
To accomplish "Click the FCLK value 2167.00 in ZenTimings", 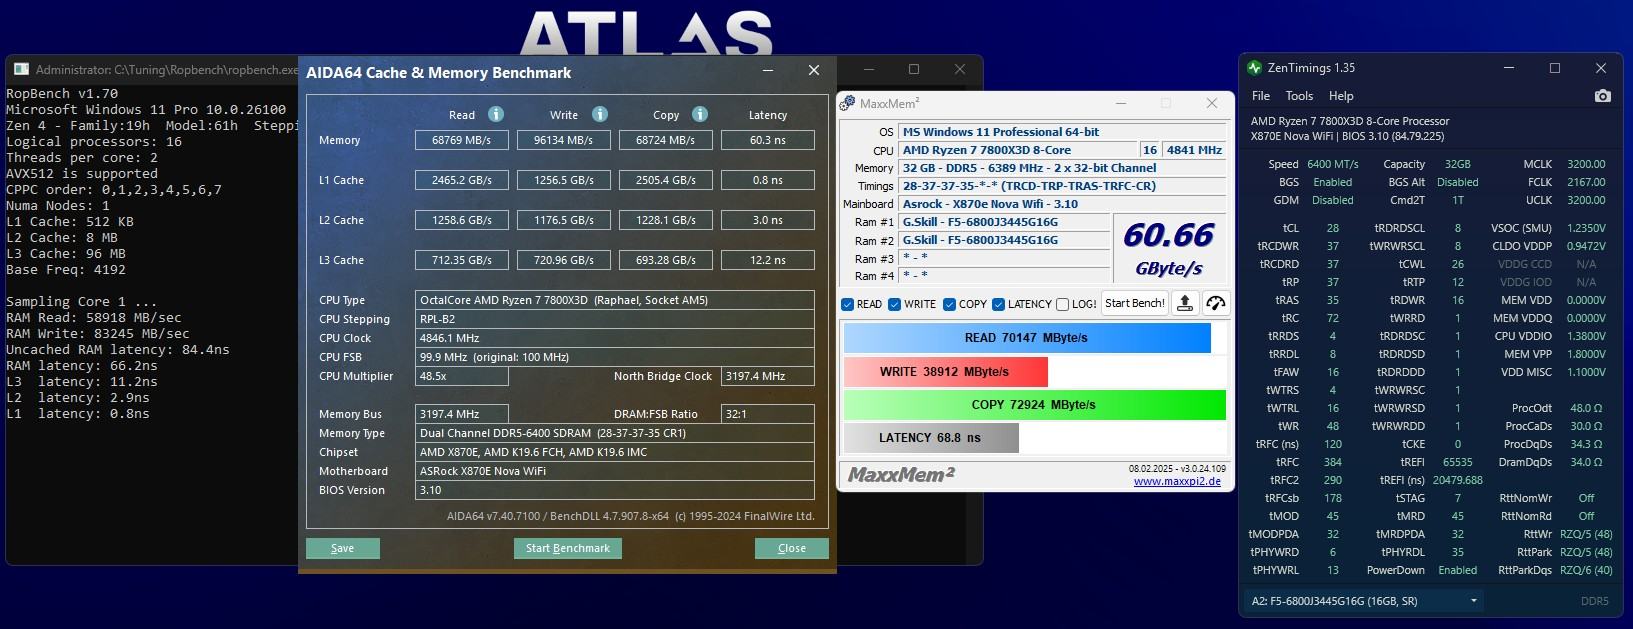I will coord(1586,182).
